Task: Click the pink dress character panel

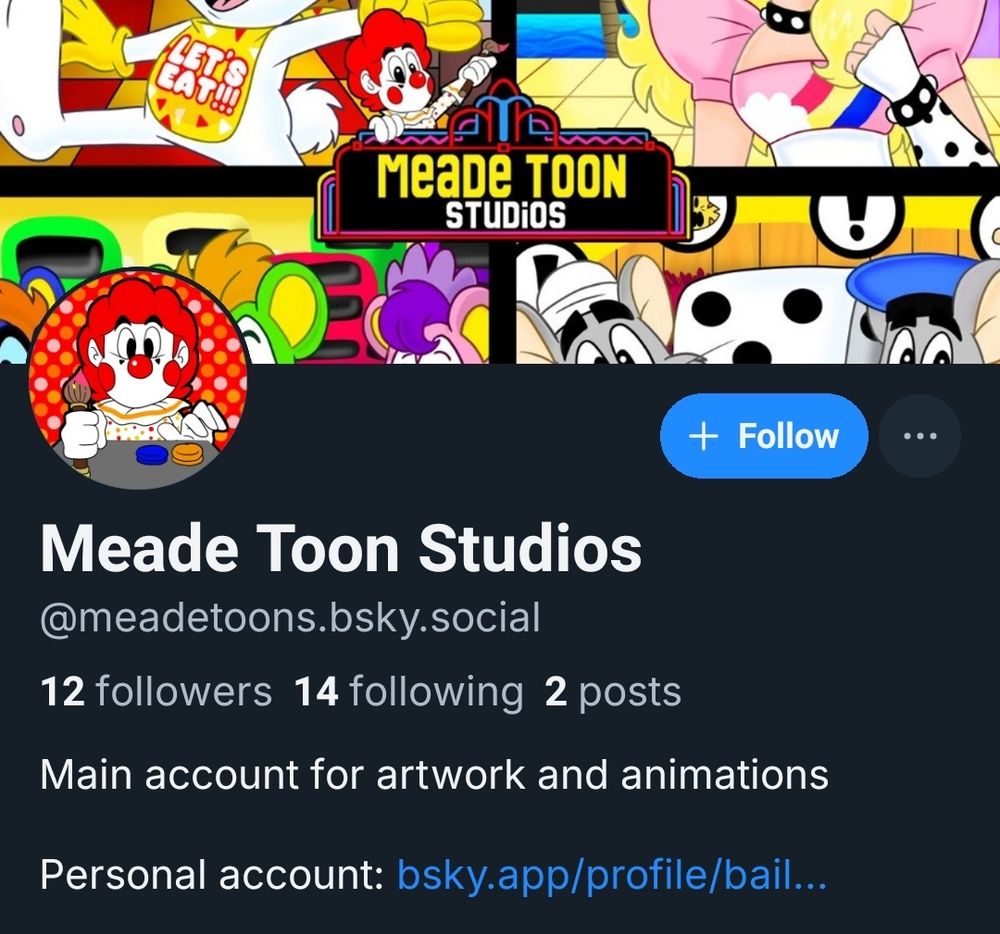Action: pos(758,83)
